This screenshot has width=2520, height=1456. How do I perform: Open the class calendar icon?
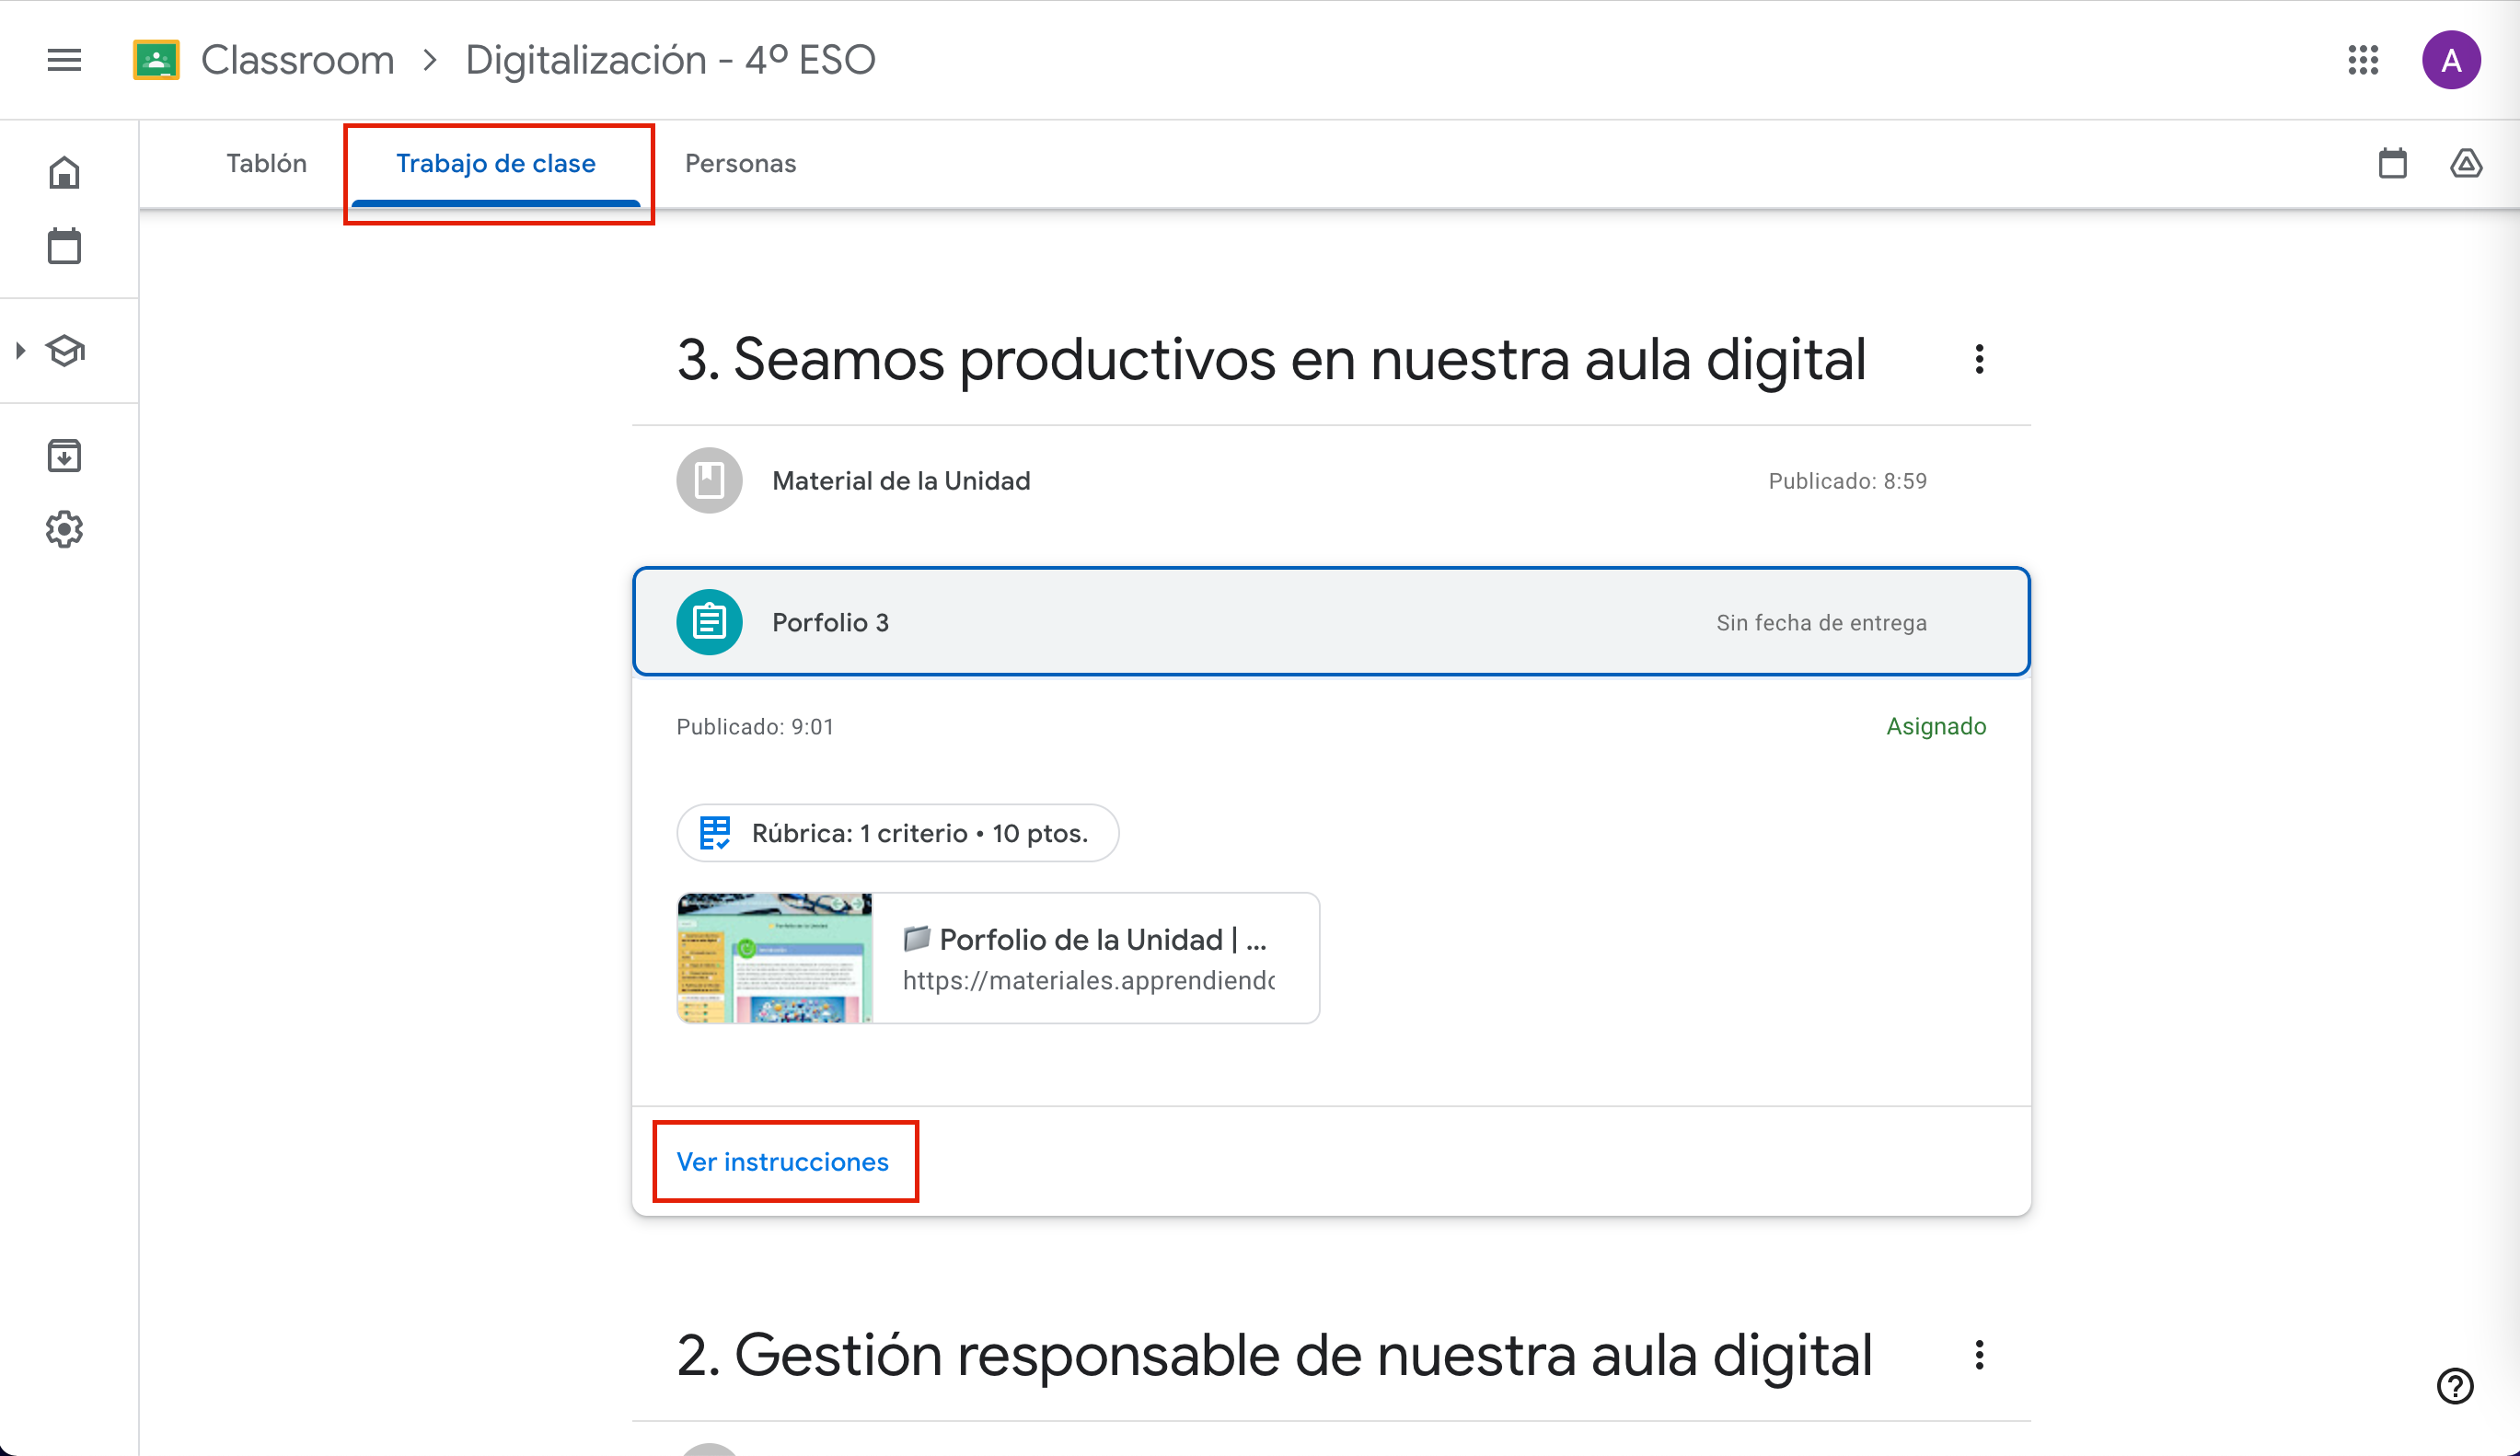(2392, 163)
